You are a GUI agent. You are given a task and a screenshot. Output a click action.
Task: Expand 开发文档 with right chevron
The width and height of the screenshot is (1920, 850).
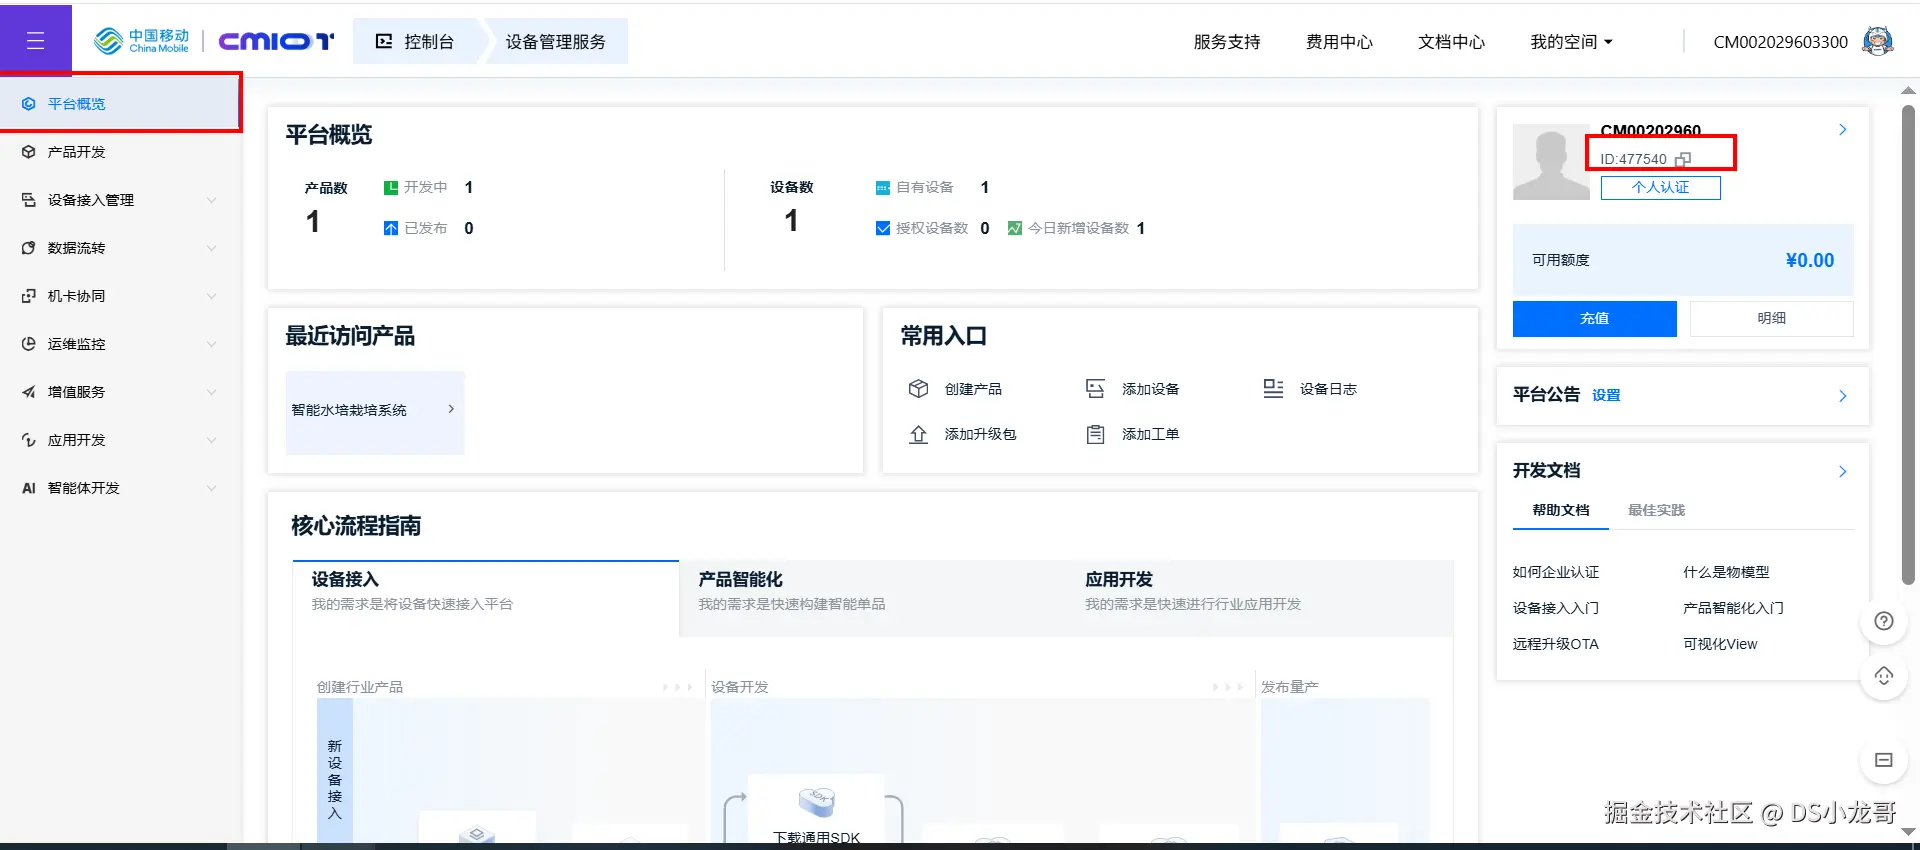click(1842, 471)
